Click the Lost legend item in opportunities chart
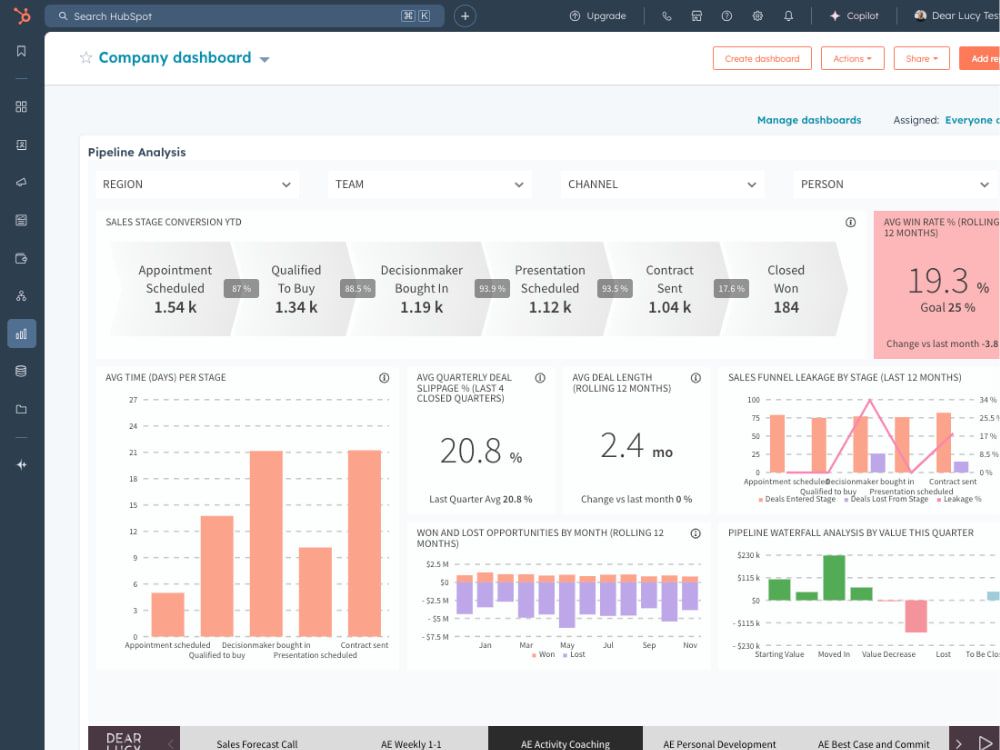 click(574, 655)
